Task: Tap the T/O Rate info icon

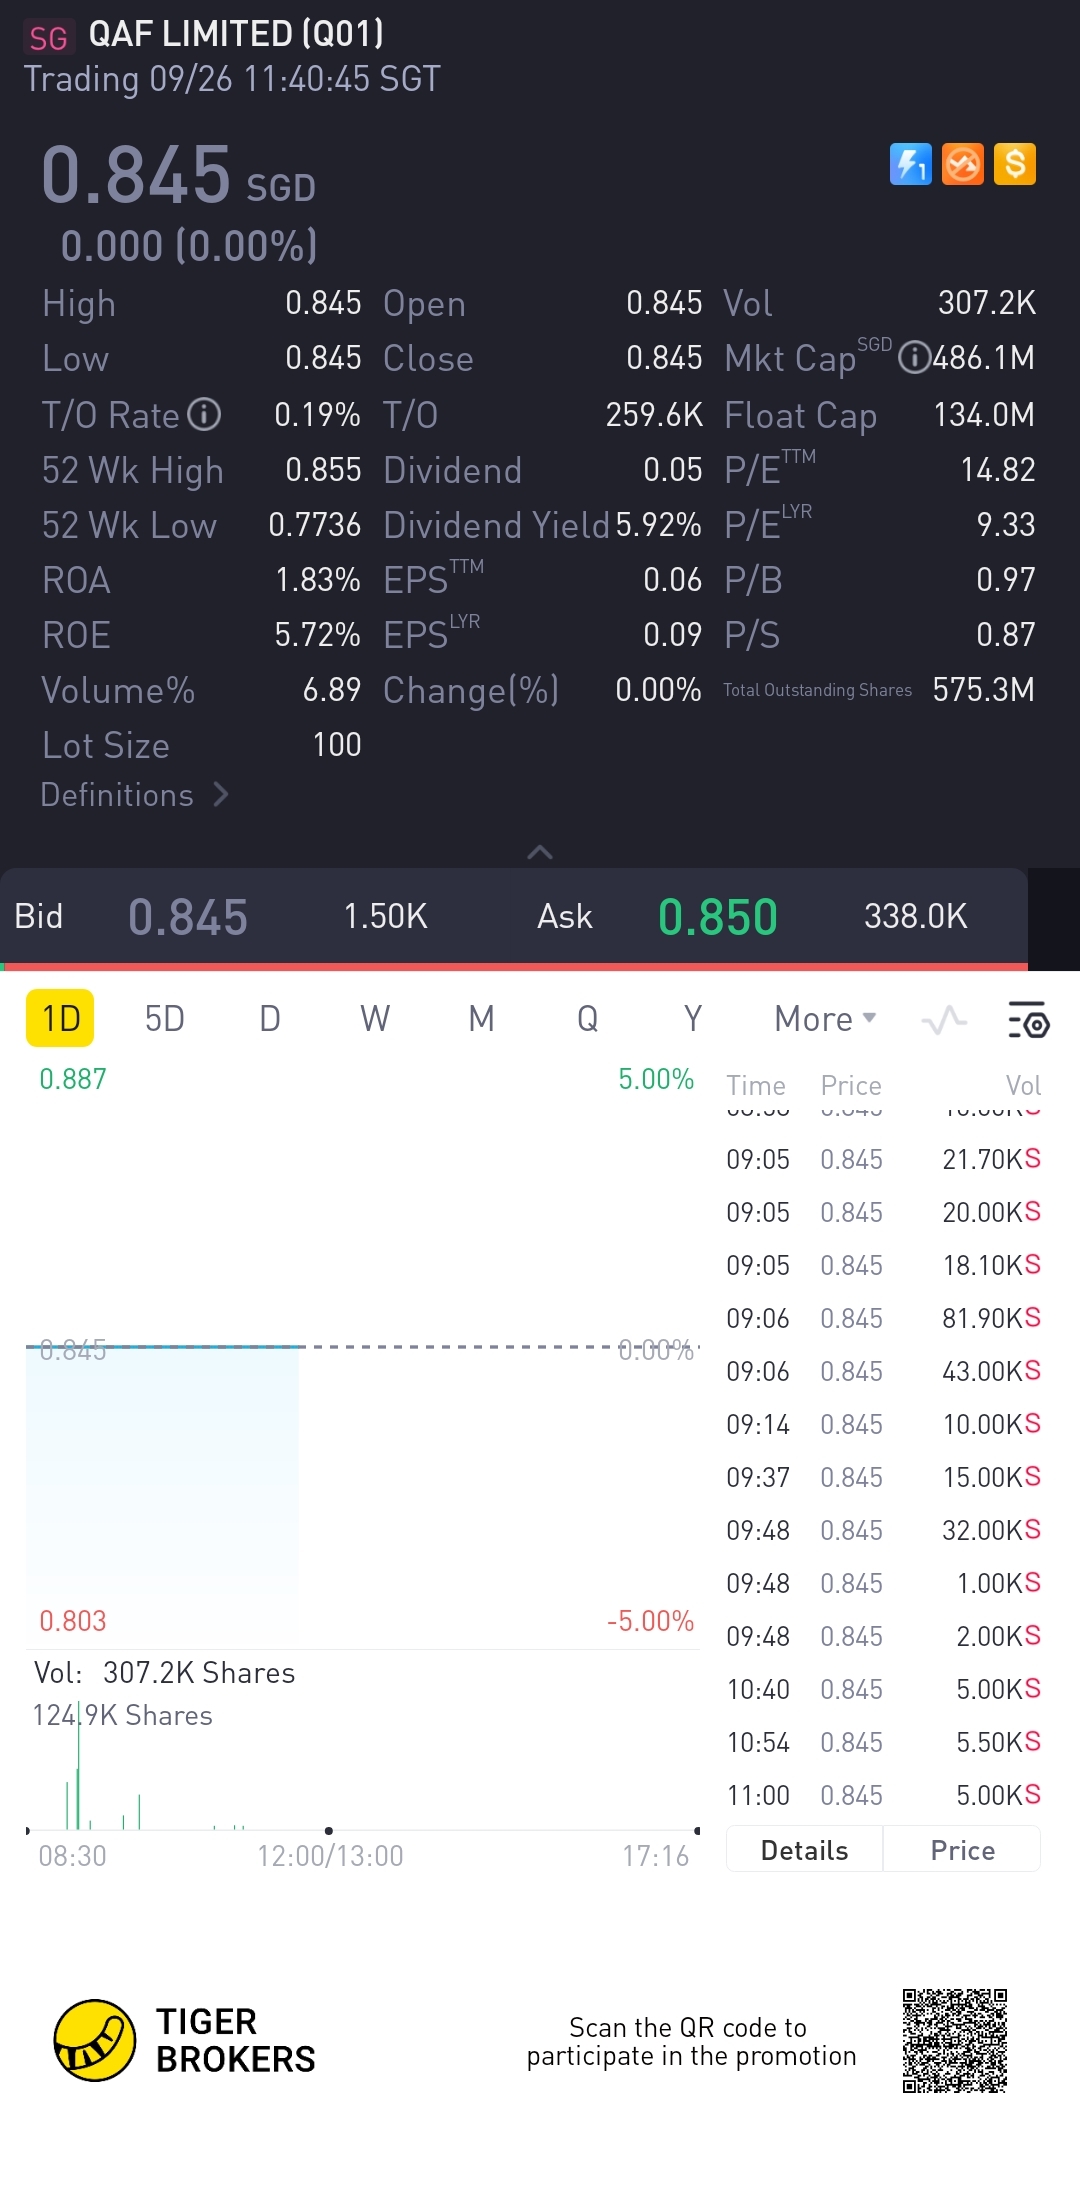Action: (x=204, y=414)
